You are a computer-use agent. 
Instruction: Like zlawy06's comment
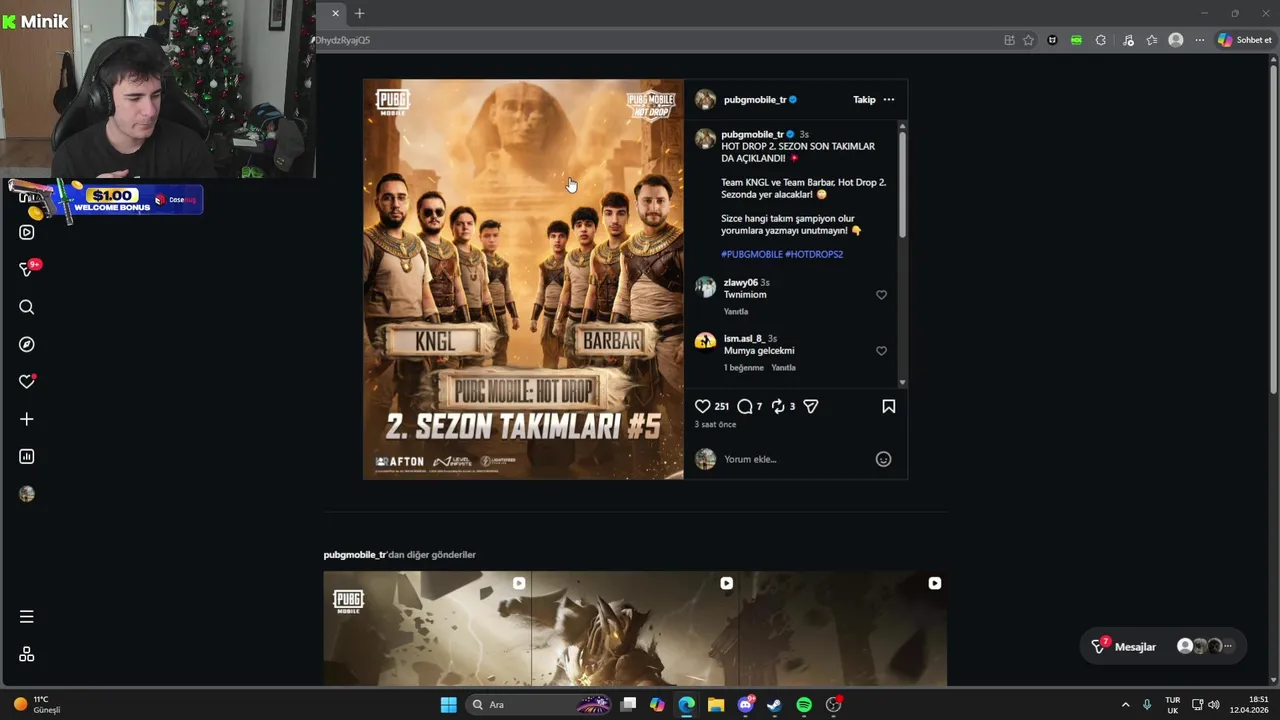tap(881, 295)
